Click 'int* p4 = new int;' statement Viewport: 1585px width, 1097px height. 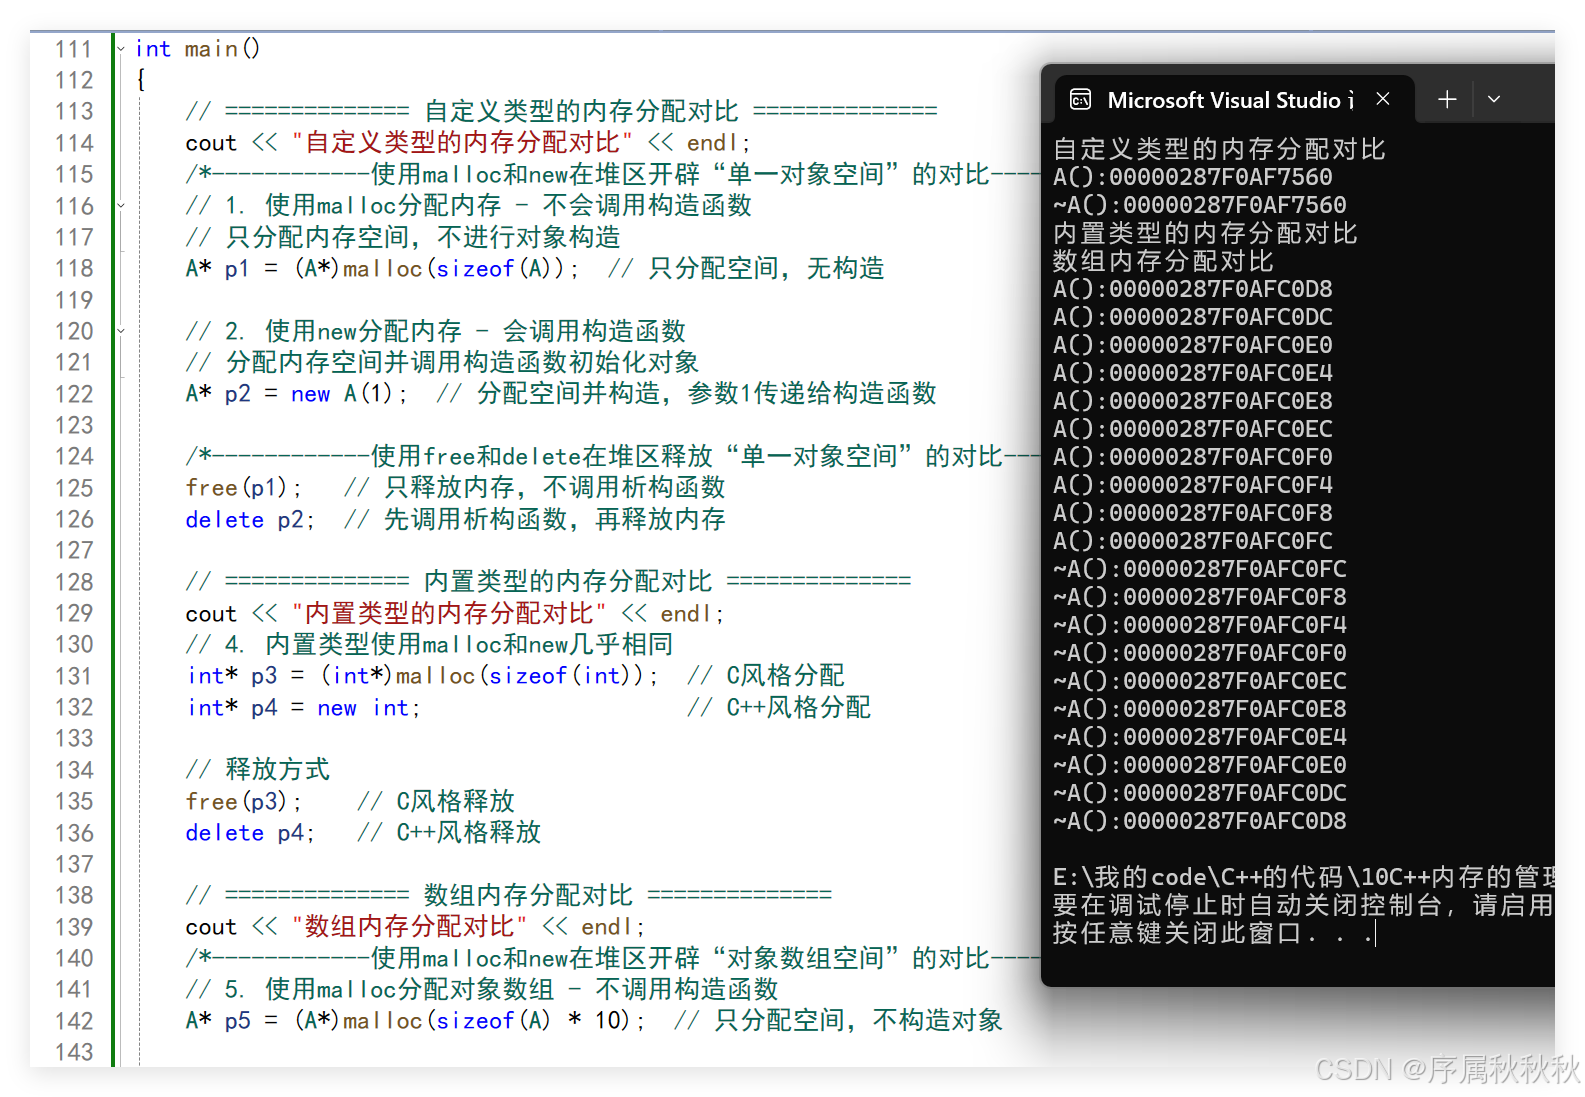coord(304,707)
